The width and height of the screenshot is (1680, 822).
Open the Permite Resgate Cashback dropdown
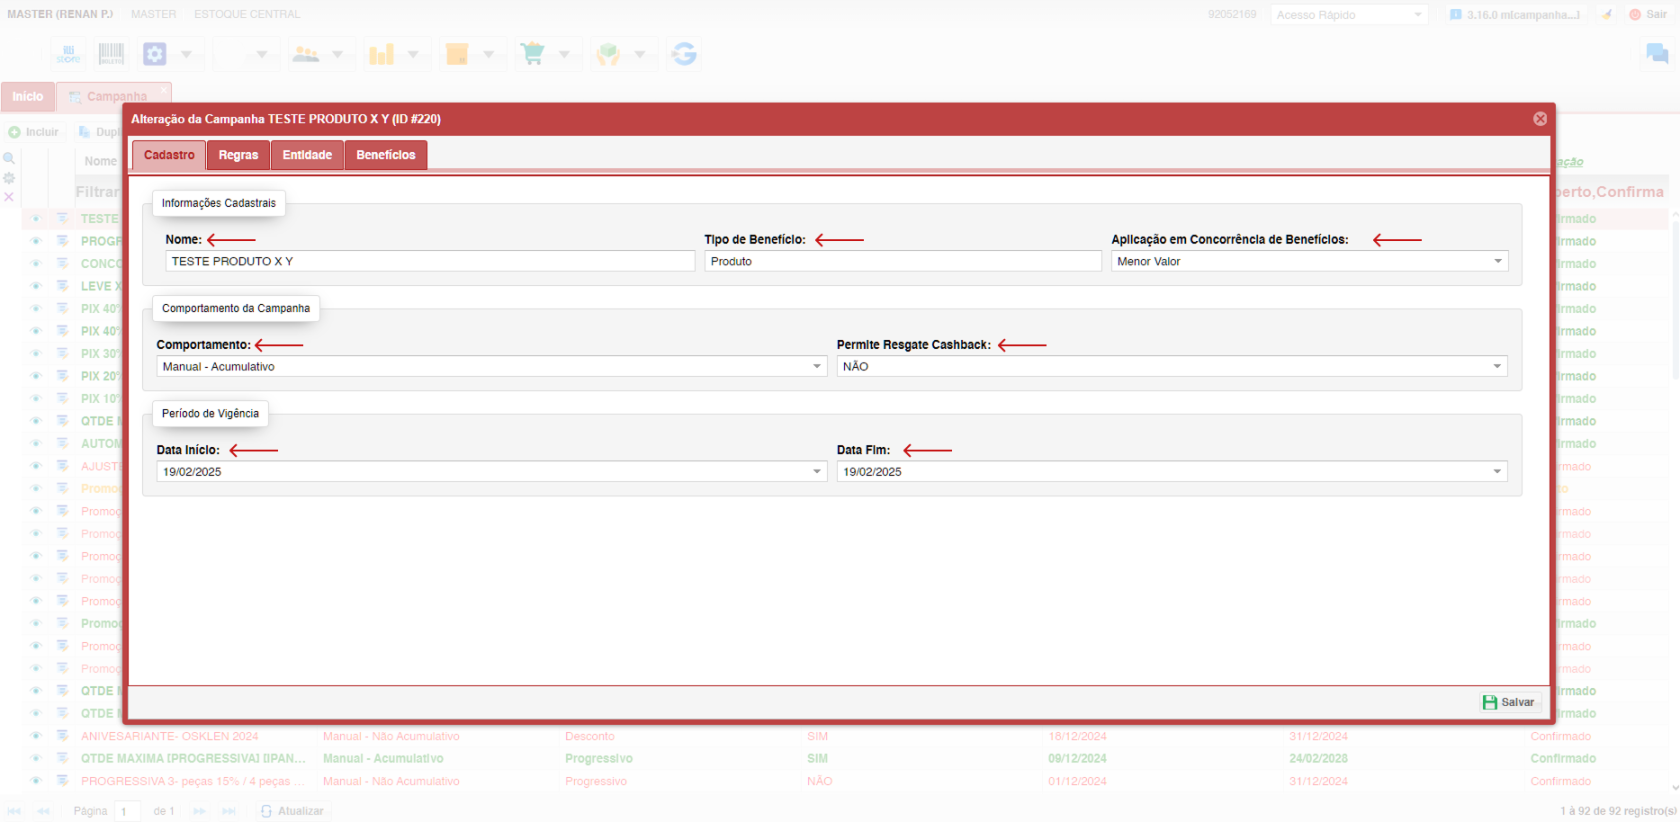click(1497, 367)
